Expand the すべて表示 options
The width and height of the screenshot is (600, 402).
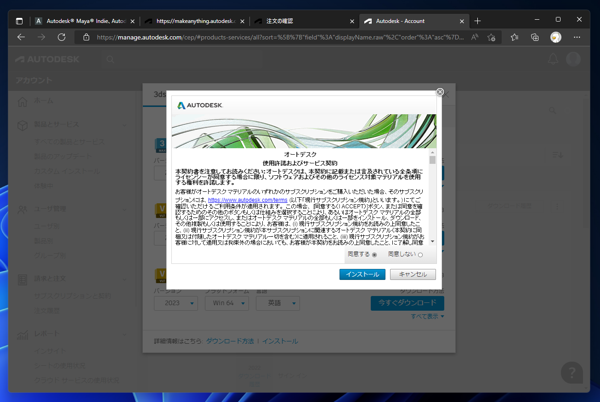click(x=427, y=316)
